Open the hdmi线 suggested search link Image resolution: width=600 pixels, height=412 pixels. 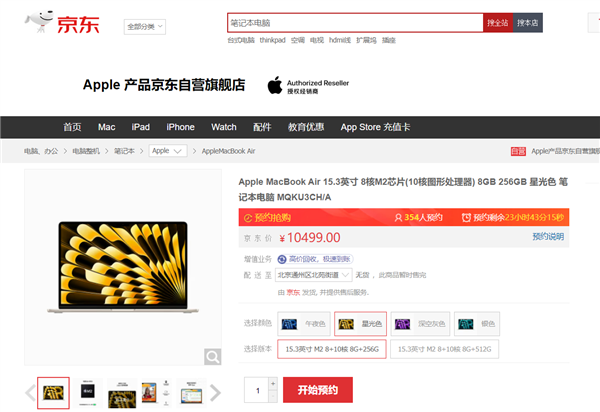340,40
